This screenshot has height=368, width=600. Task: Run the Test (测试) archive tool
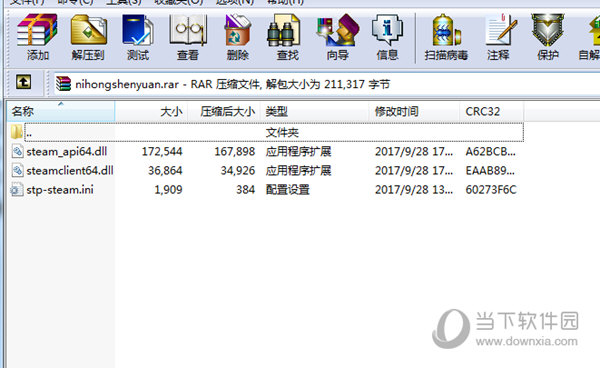(x=138, y=37)
